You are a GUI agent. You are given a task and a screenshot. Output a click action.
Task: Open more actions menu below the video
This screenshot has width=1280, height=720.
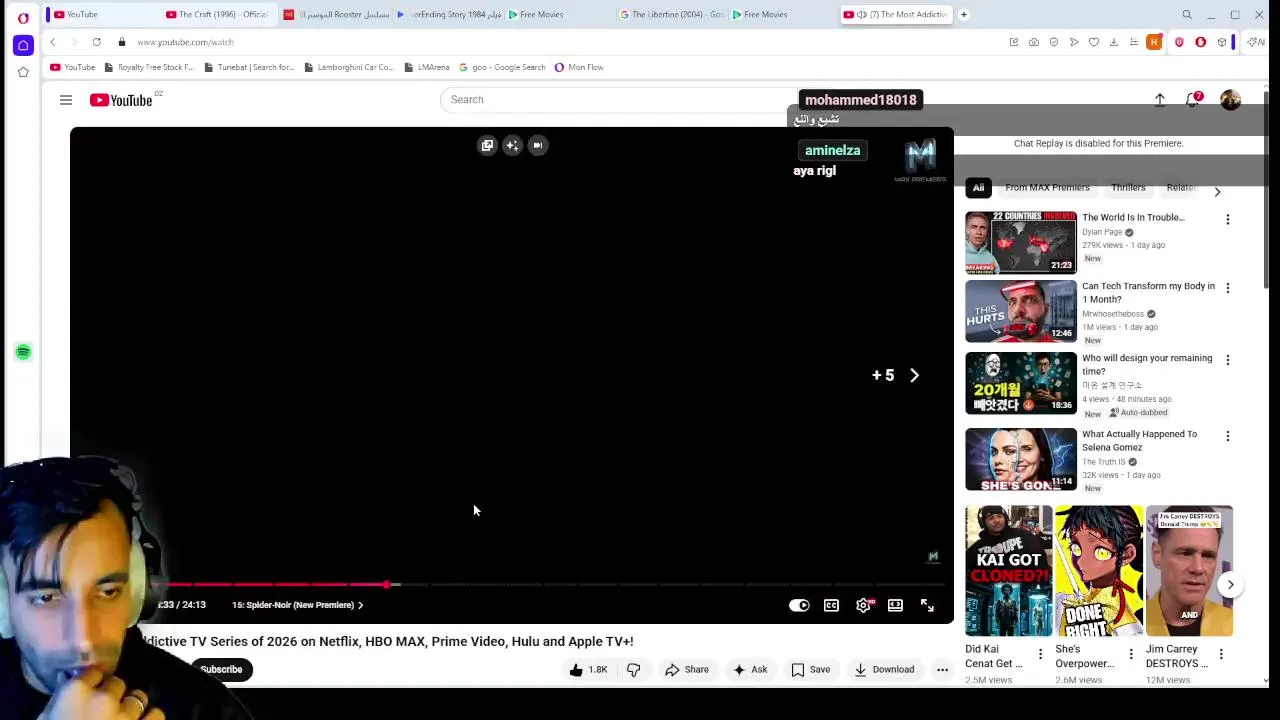click(x=942, y=670)
